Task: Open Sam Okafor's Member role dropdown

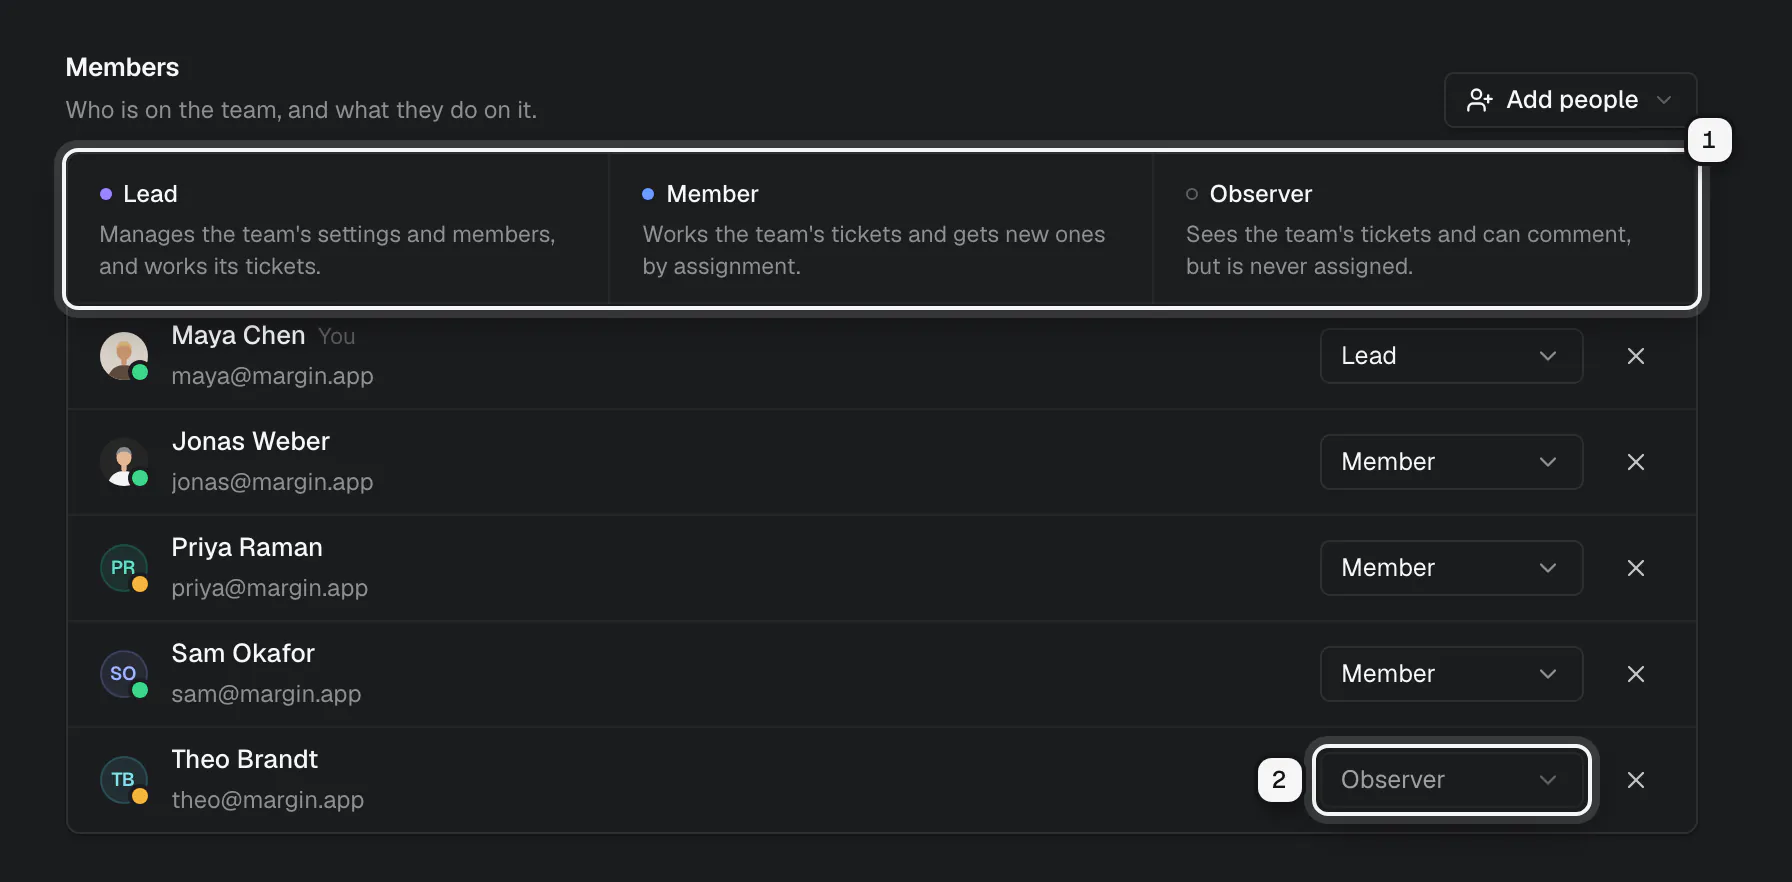Action: [1451, 674]
